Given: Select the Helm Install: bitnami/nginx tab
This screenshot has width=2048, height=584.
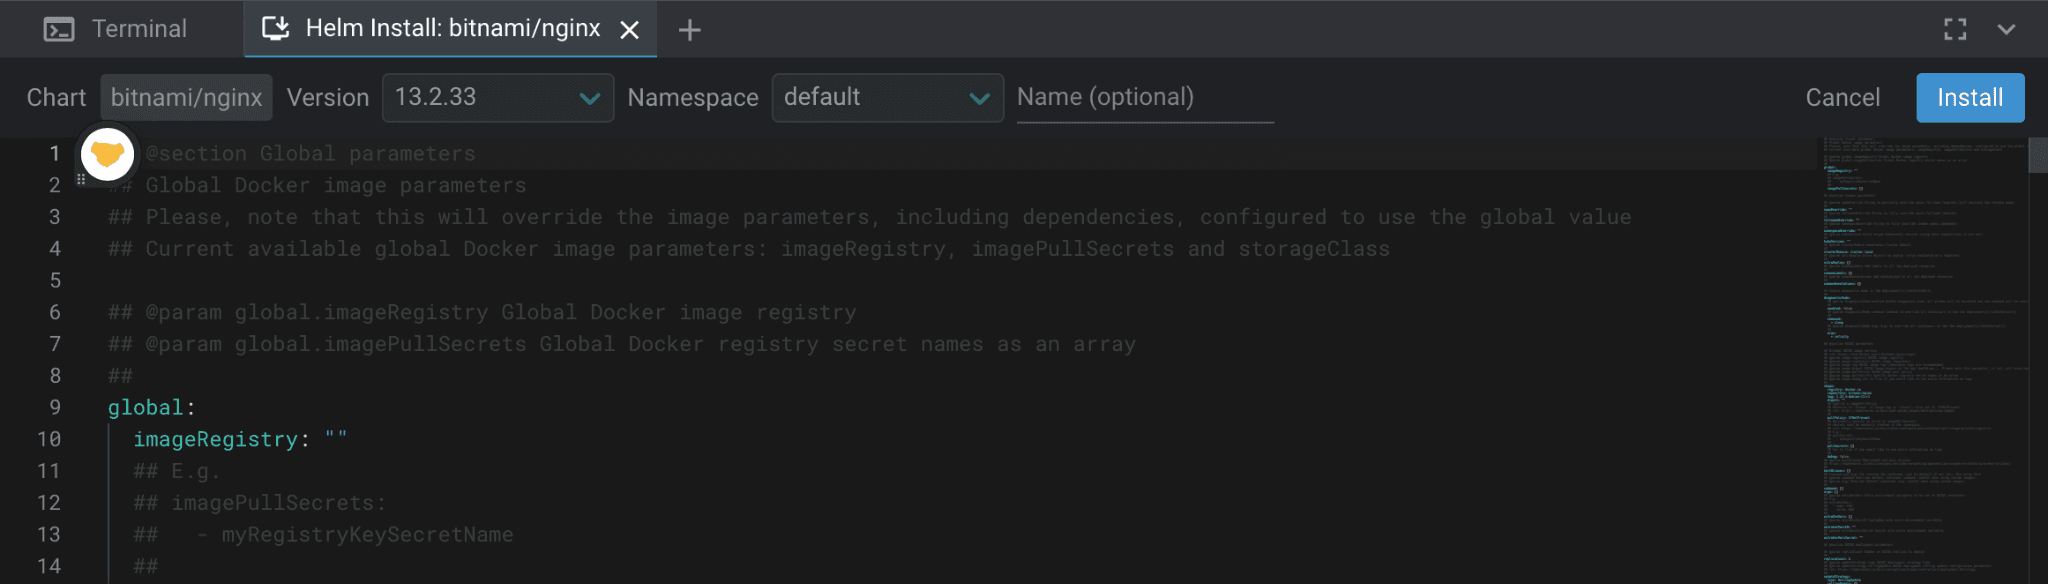Looking at the screenshot, I should [x=450, y=29].
